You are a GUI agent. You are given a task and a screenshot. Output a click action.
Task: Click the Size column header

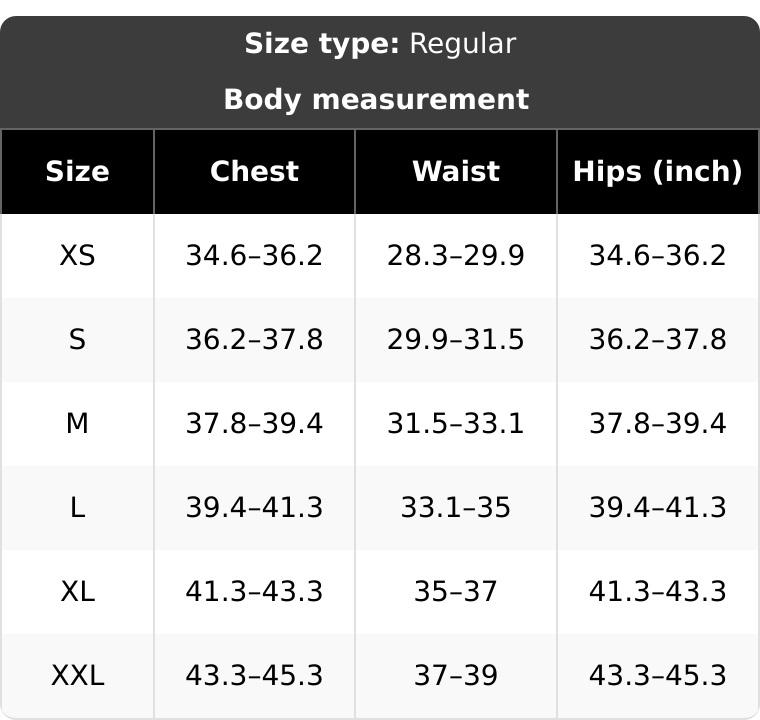[x=78, y=172]
